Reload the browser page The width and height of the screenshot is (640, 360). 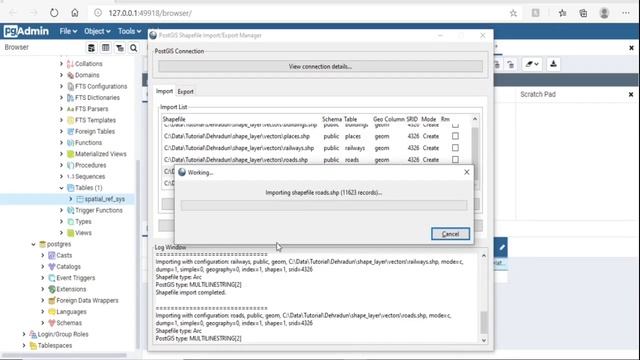54,13
